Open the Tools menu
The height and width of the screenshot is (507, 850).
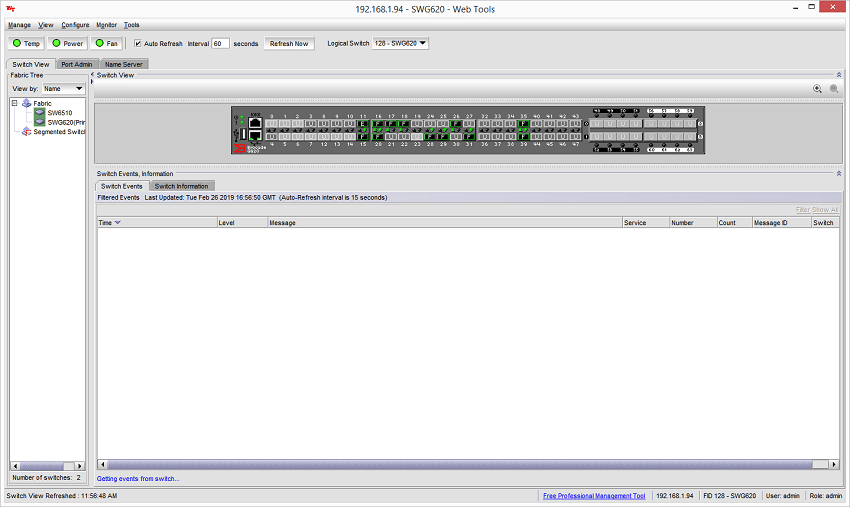coord(131,25)
